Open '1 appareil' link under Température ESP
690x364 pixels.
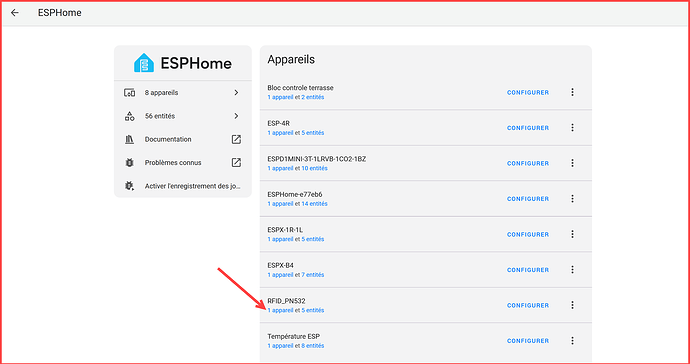[280, 346]
